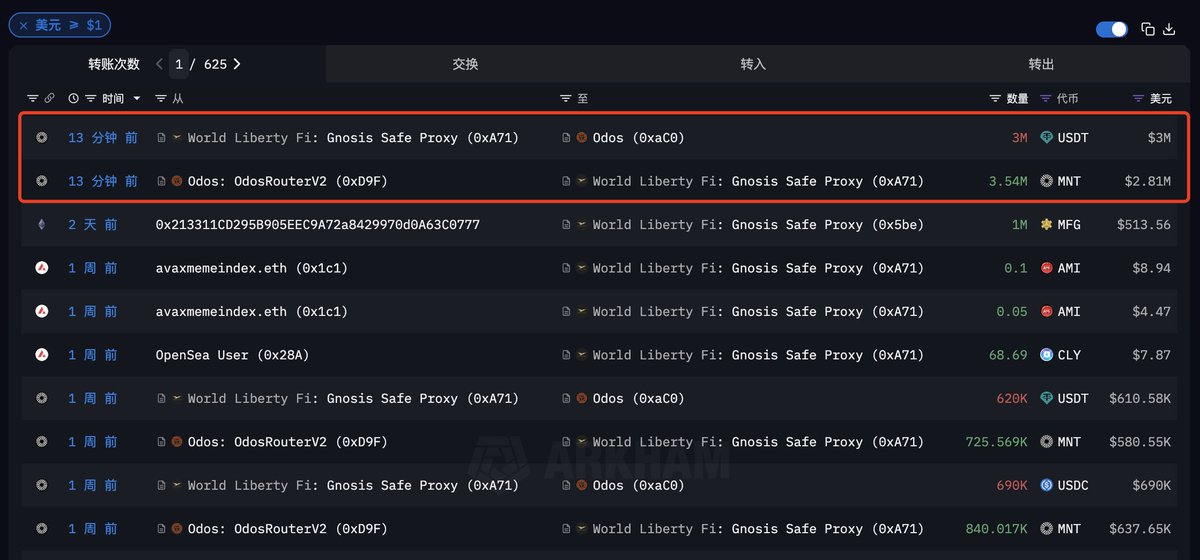Image resolution: width=1200 pixels, height=560 pixels.
Task: Open the link filter icon in the header row
Action: [33, 98]
